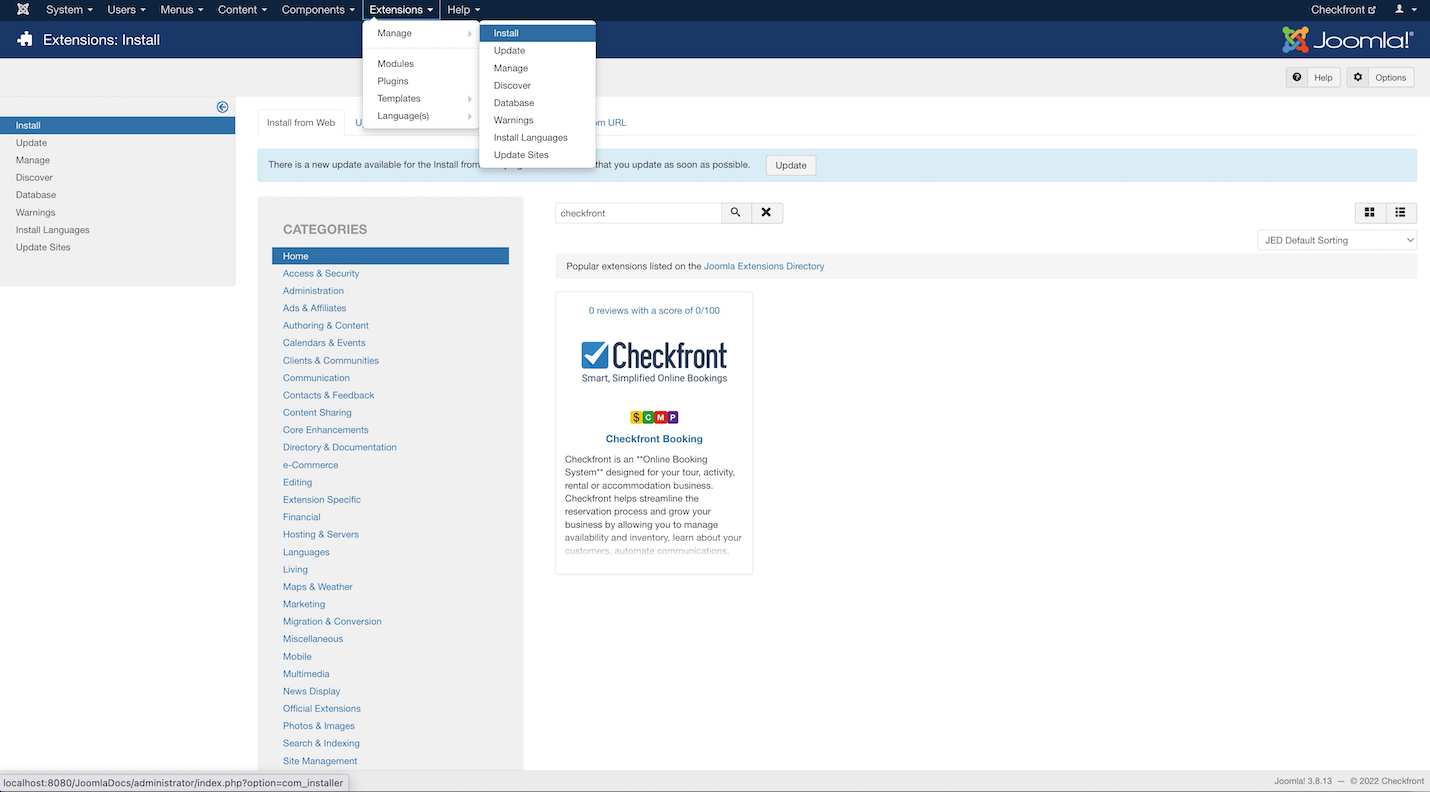Select Install Languages in submenu

pos(538,138)
